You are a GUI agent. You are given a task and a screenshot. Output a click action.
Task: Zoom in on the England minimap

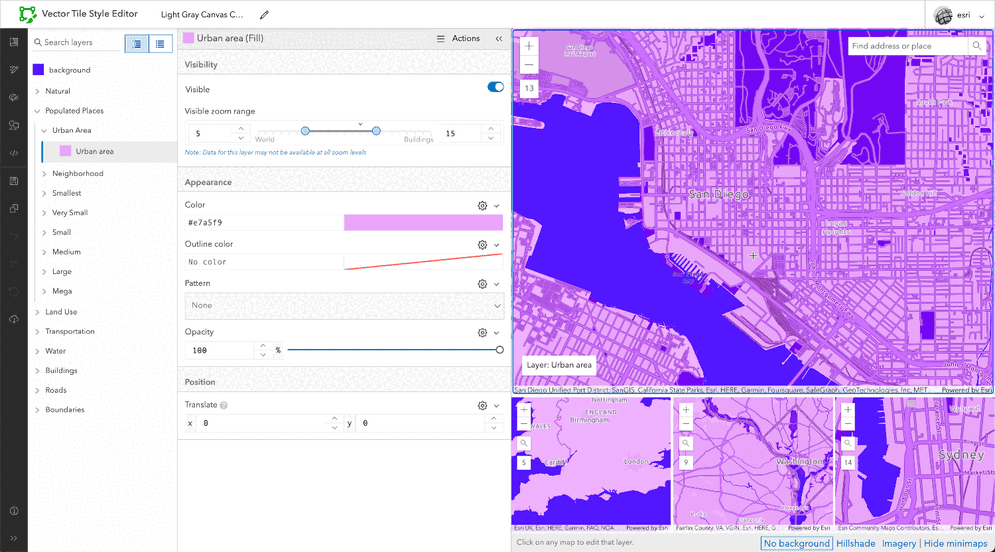[x=524, y=410]
